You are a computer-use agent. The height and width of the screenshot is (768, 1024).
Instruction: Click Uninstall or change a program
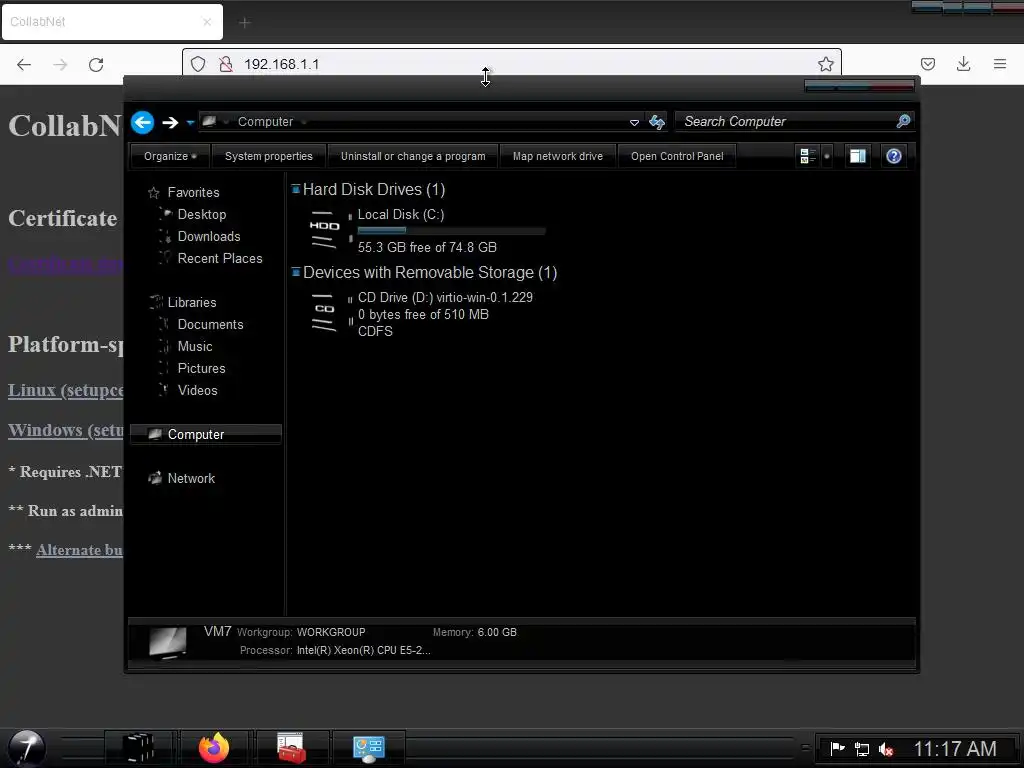click(413, 156)
